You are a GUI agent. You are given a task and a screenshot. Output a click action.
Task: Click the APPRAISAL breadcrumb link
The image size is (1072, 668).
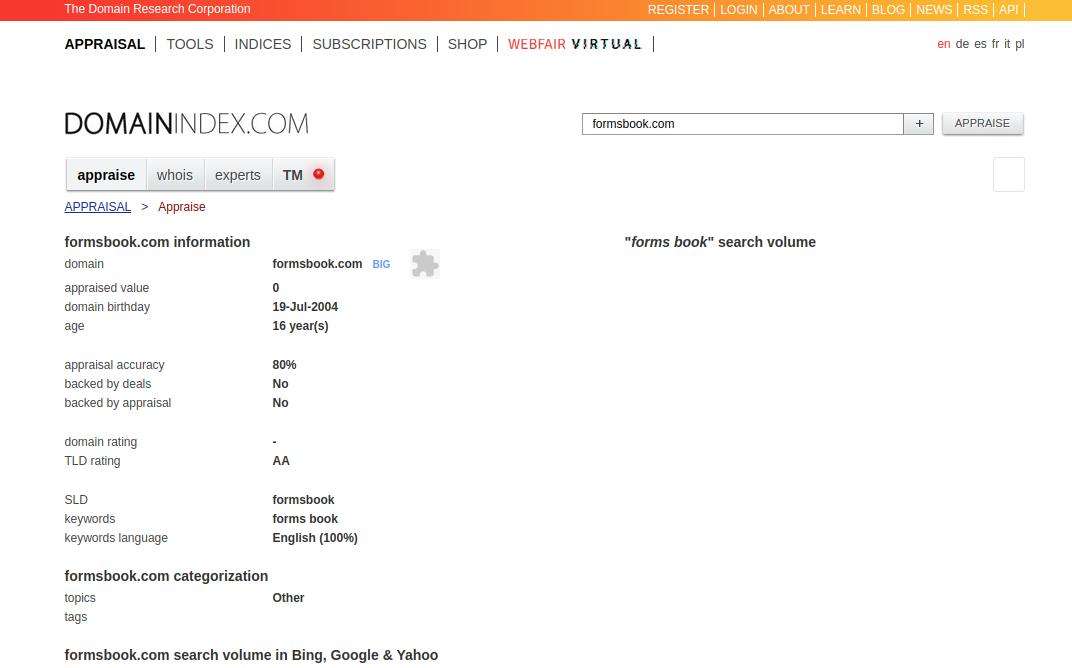pos(98,206)
